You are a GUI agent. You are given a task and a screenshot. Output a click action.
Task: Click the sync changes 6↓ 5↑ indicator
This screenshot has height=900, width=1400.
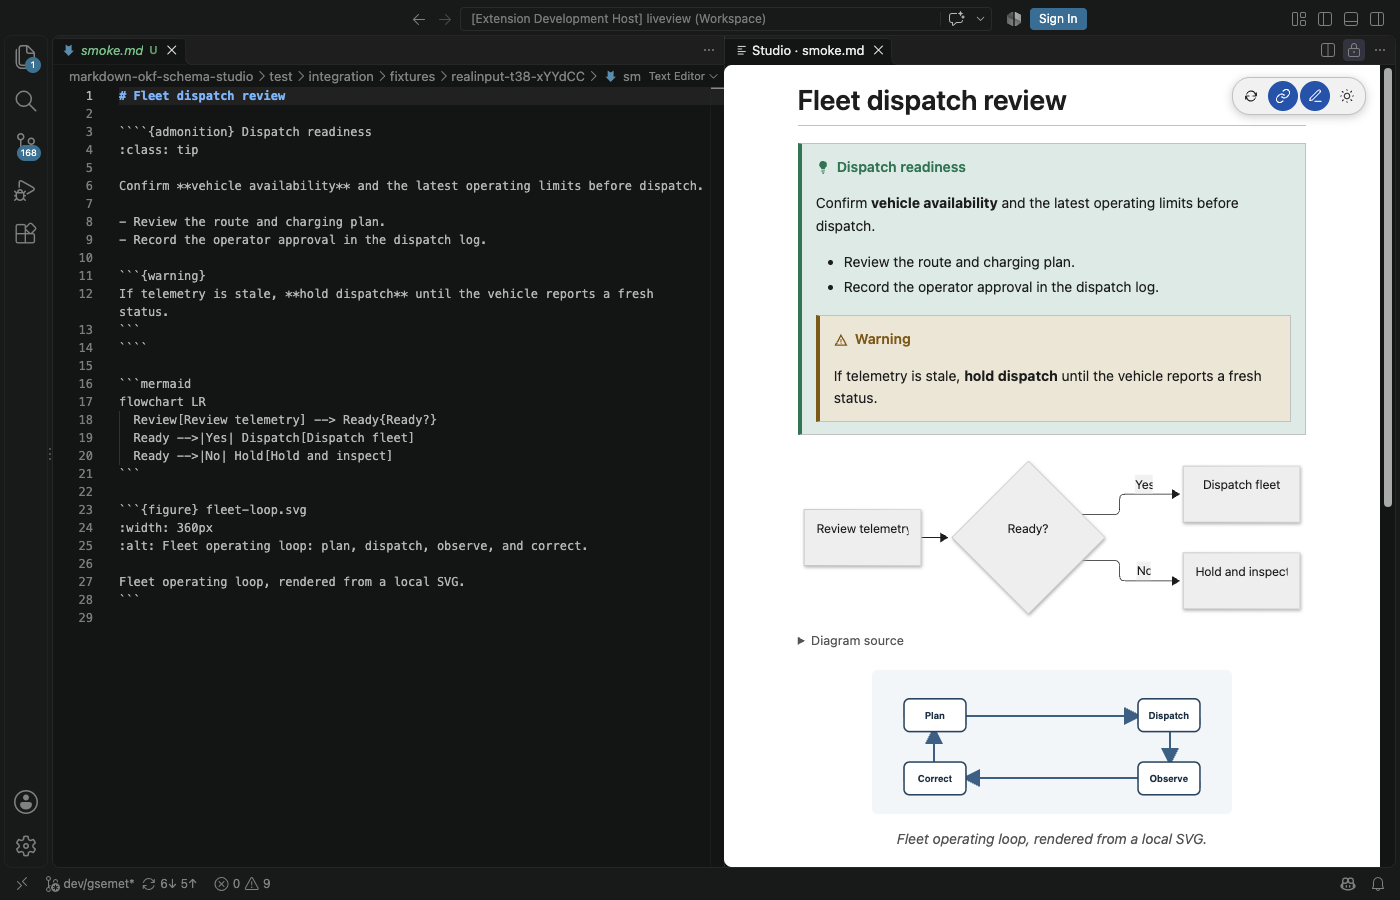pyautogui.click(x=170, y=884)
